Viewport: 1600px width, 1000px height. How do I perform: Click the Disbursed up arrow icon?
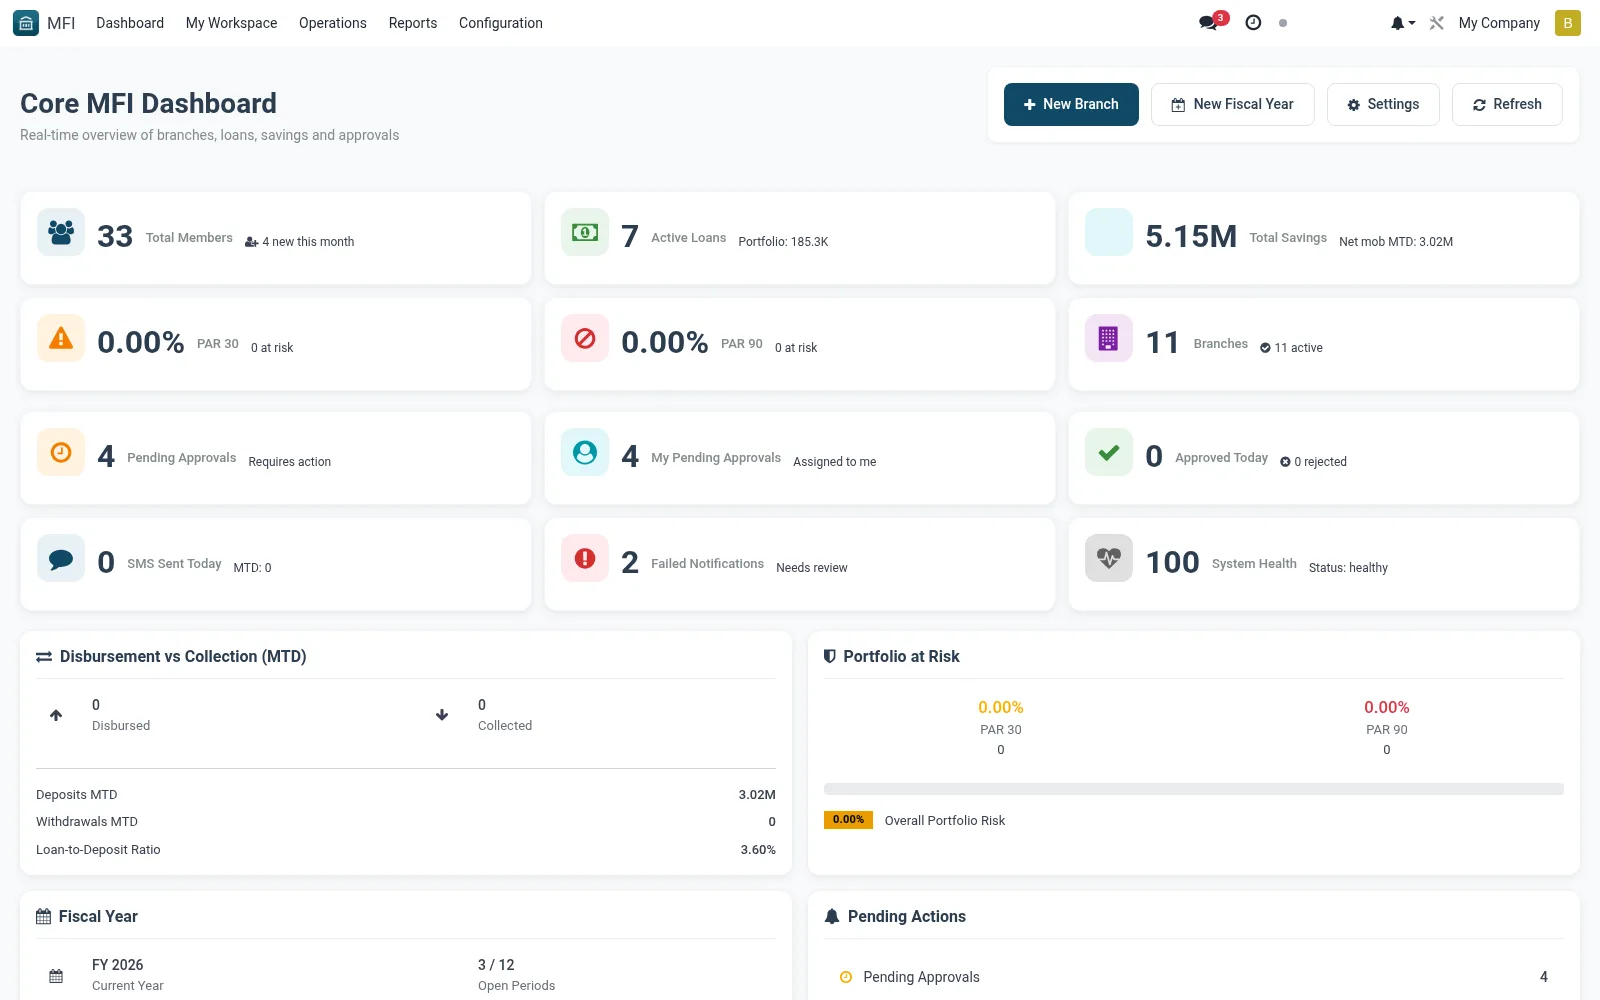56,715
